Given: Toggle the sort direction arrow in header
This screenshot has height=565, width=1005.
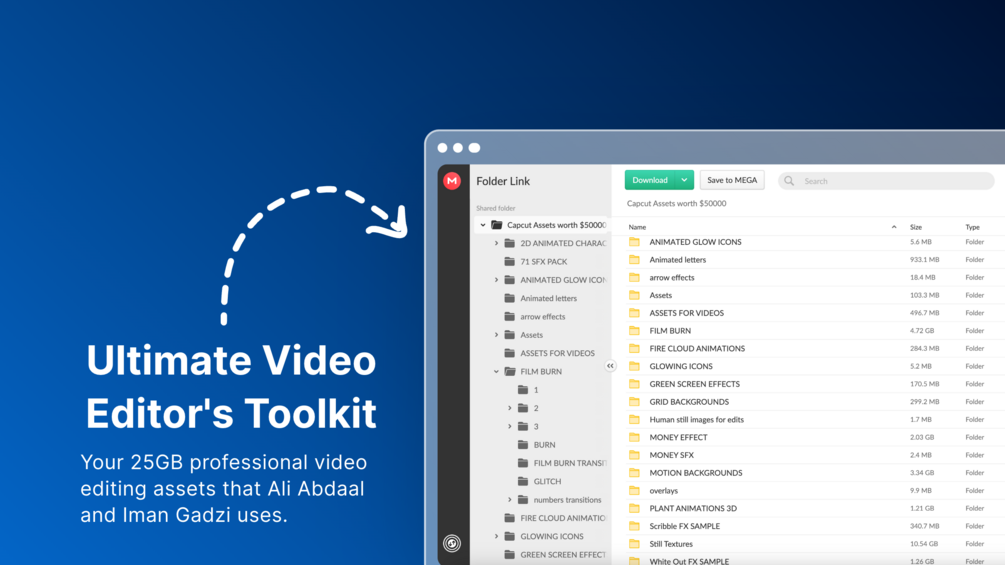Looking at the screenshot, I should click(x=893, y=227).
